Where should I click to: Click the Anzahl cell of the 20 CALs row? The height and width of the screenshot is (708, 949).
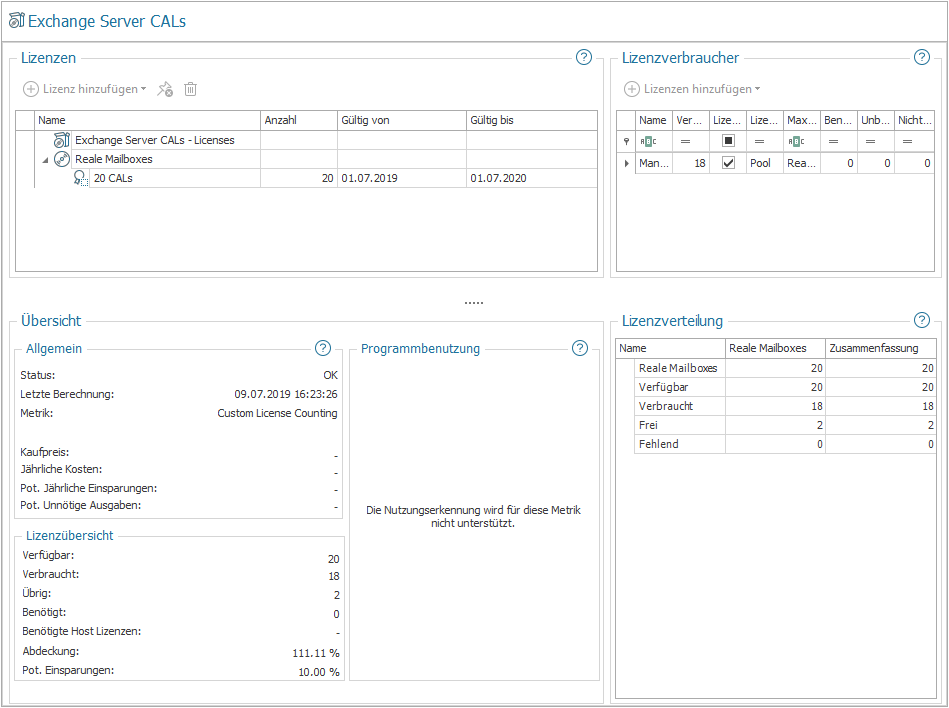[299, 178]
